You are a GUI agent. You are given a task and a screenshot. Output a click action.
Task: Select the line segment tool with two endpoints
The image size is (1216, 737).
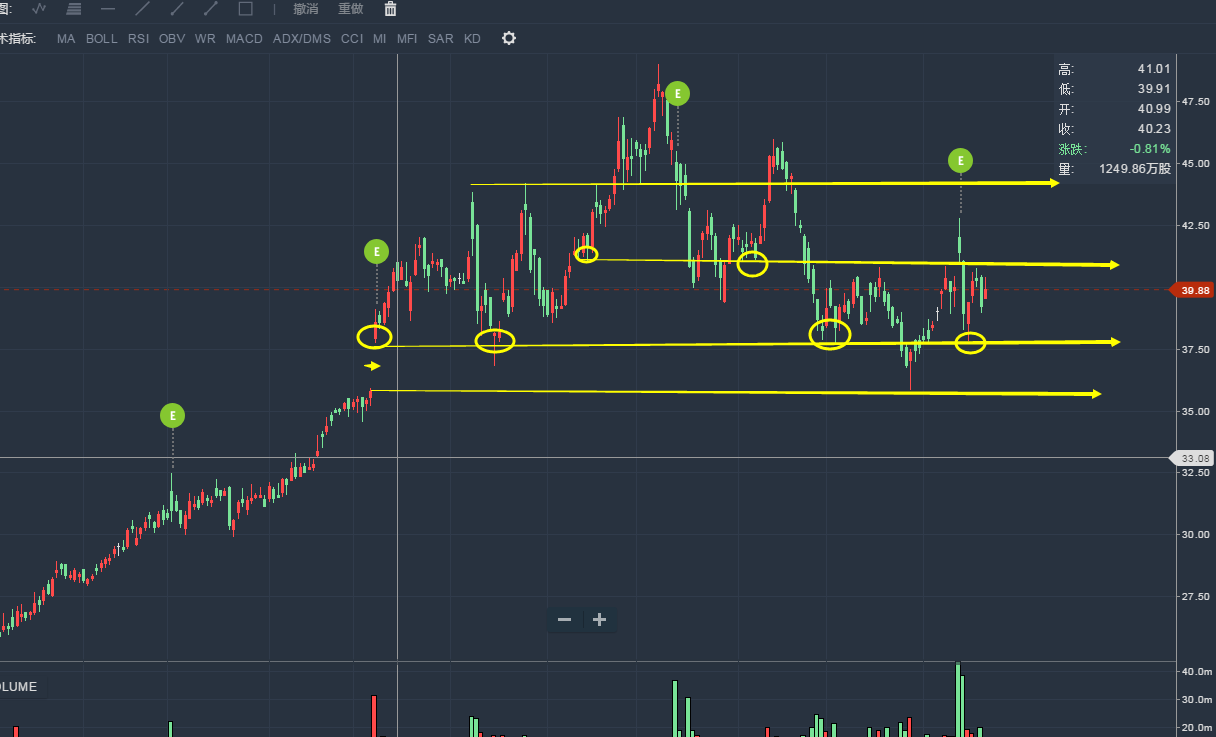[x=211, y=9]
